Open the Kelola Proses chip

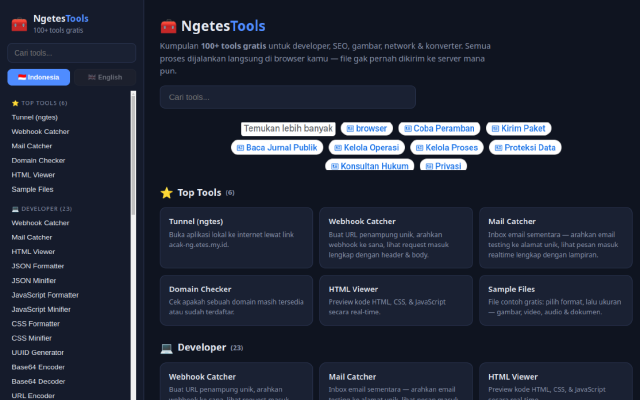click(x=447, y=148)
